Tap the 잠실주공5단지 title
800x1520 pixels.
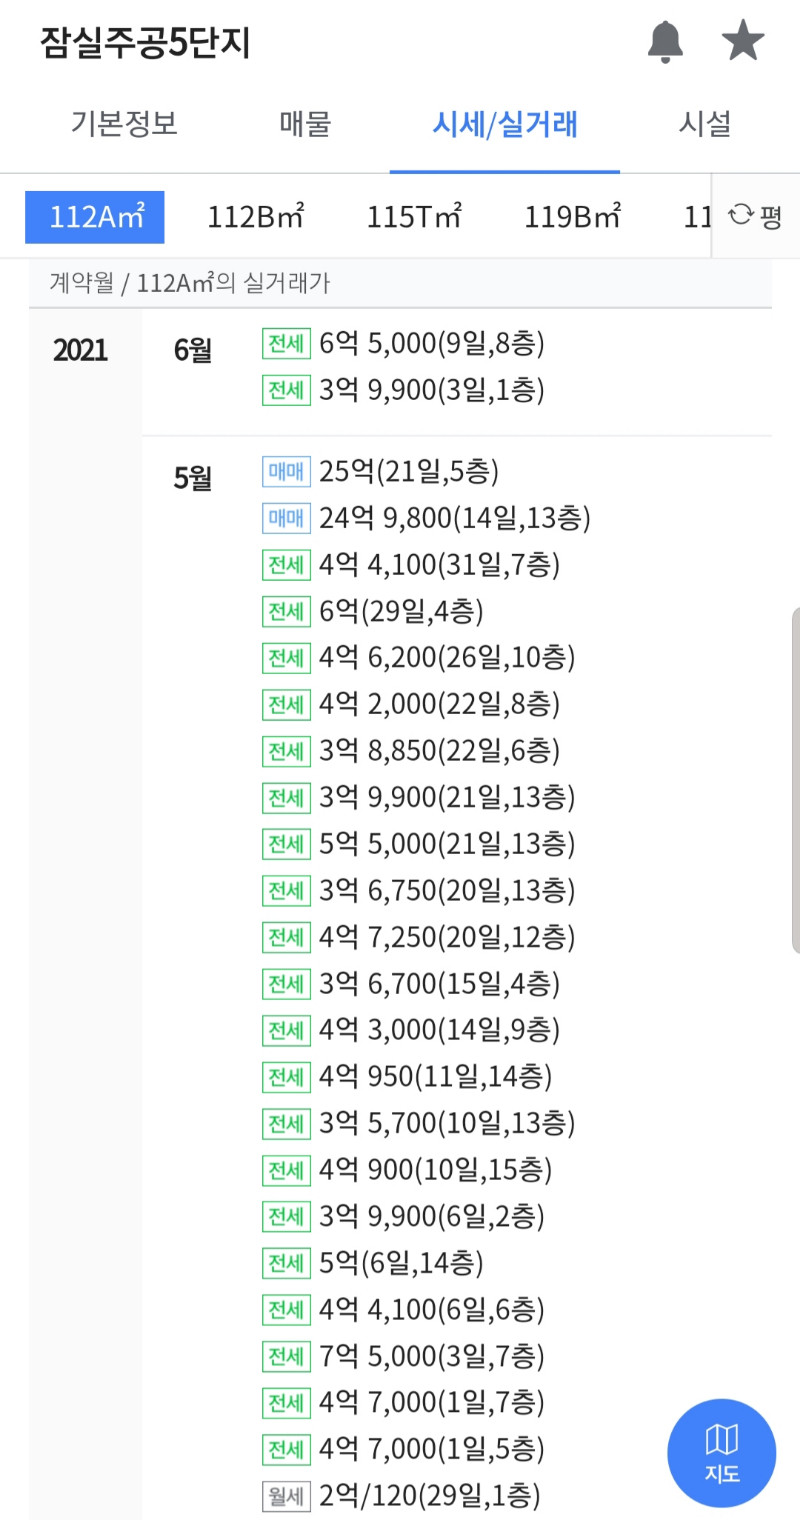[146, 43]
